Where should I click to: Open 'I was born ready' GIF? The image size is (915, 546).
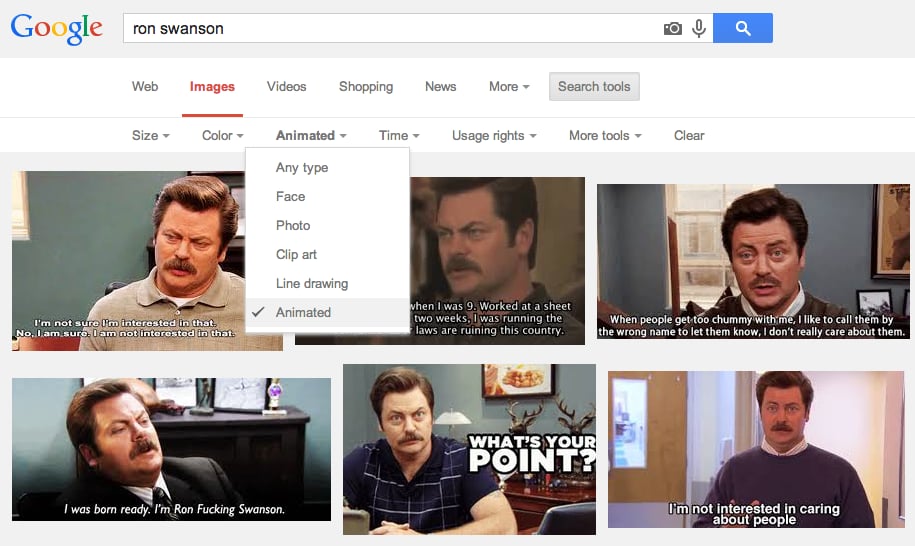[x=172, y=449]
